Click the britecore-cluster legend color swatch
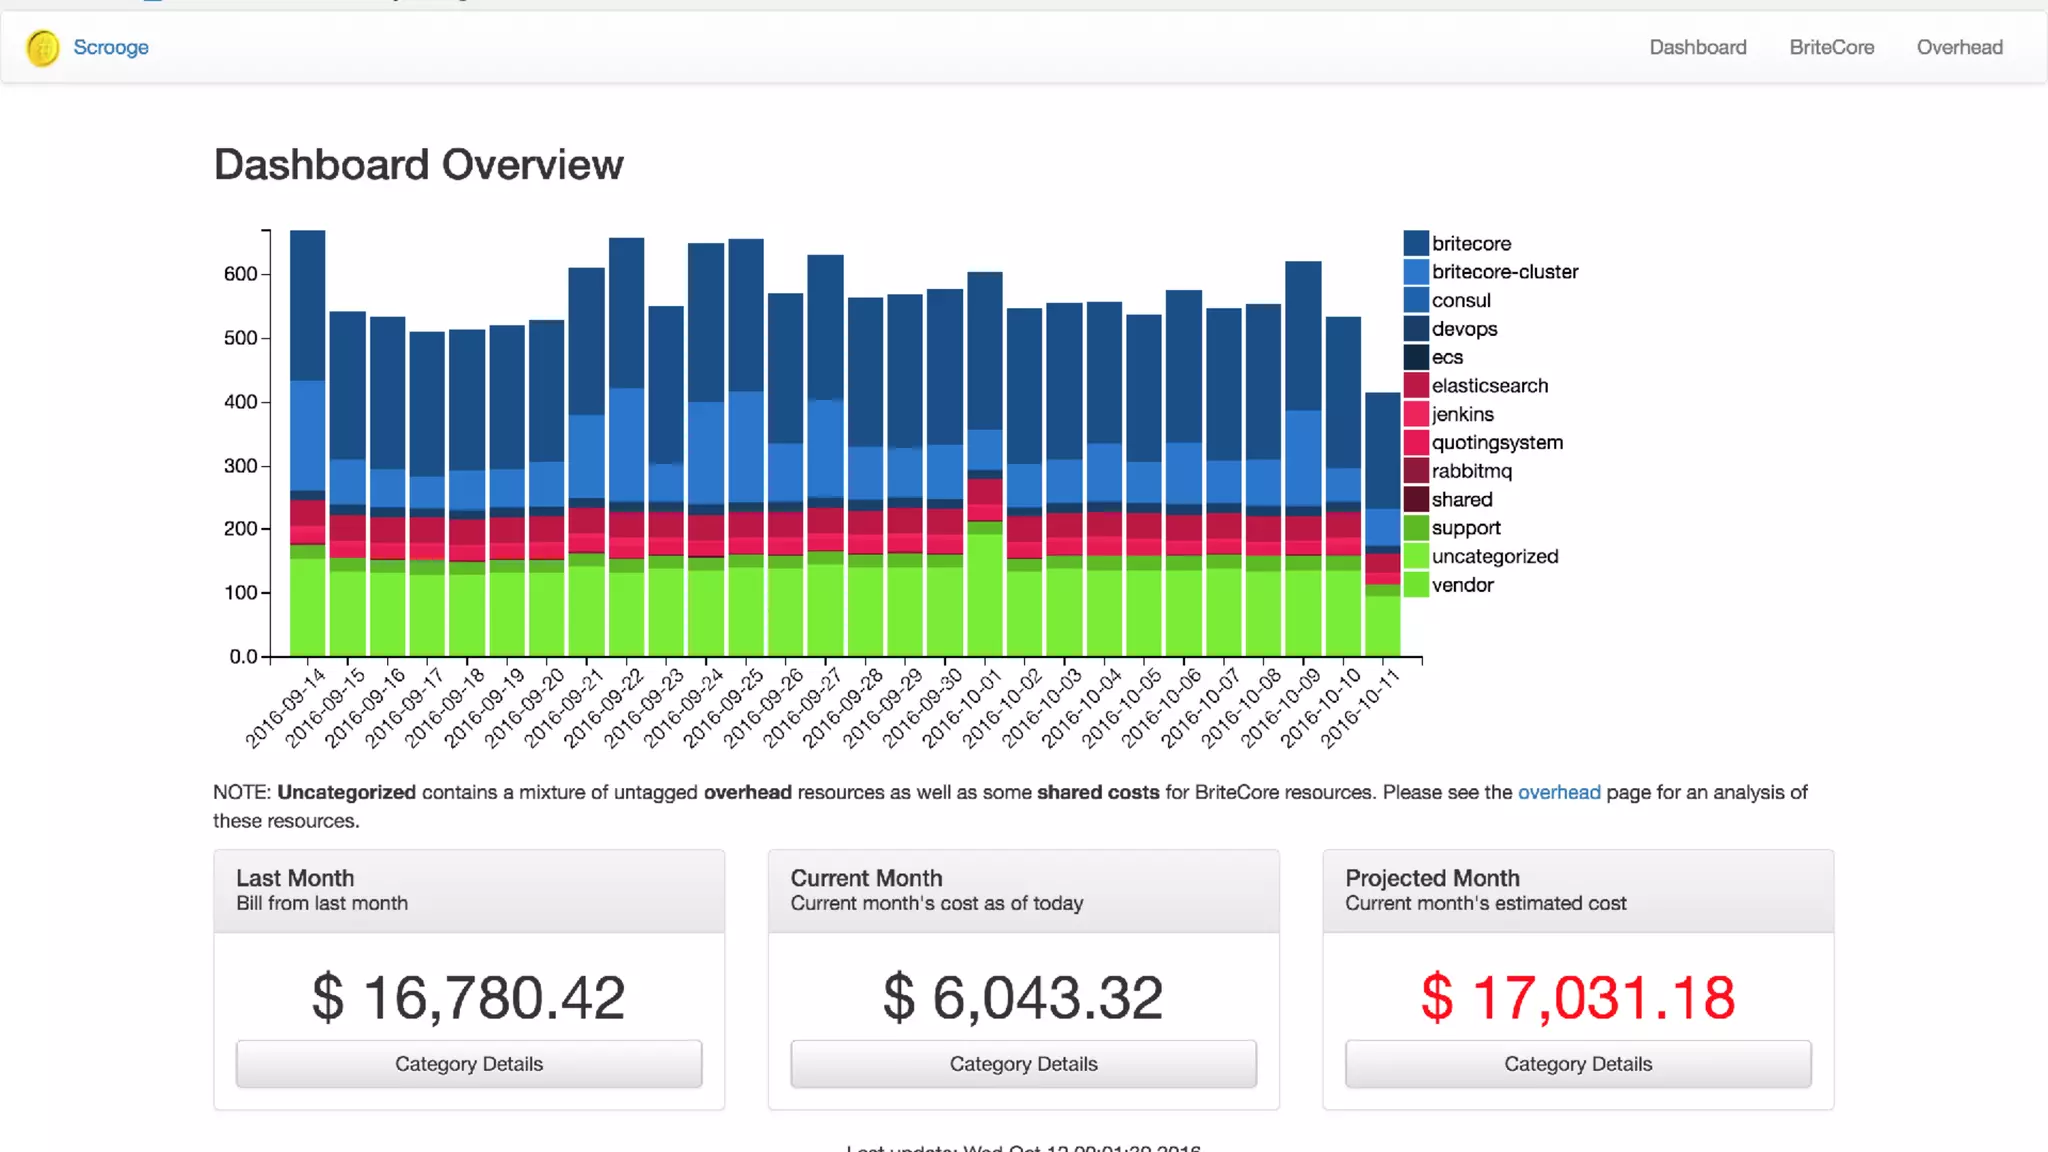 [x=1415, y=272]
